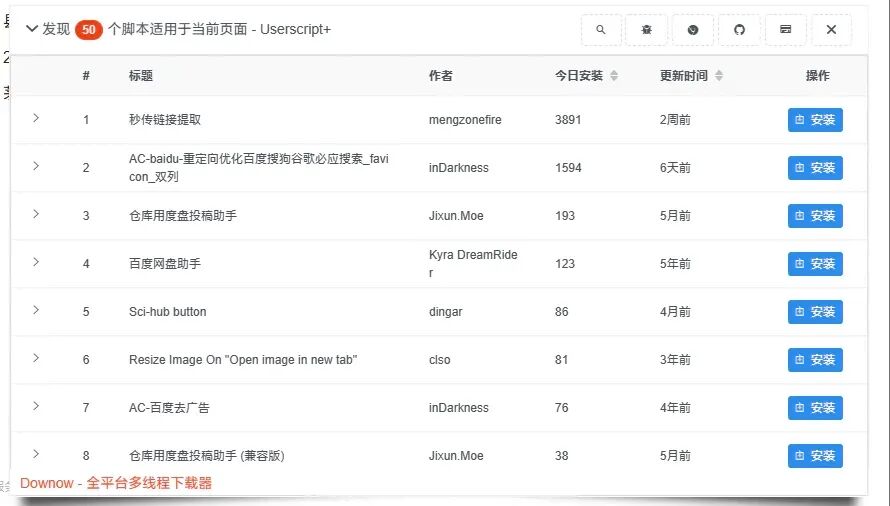Open the GitHub icon link
The width and height of the screenshot is (890, 506).
(739, 30)
